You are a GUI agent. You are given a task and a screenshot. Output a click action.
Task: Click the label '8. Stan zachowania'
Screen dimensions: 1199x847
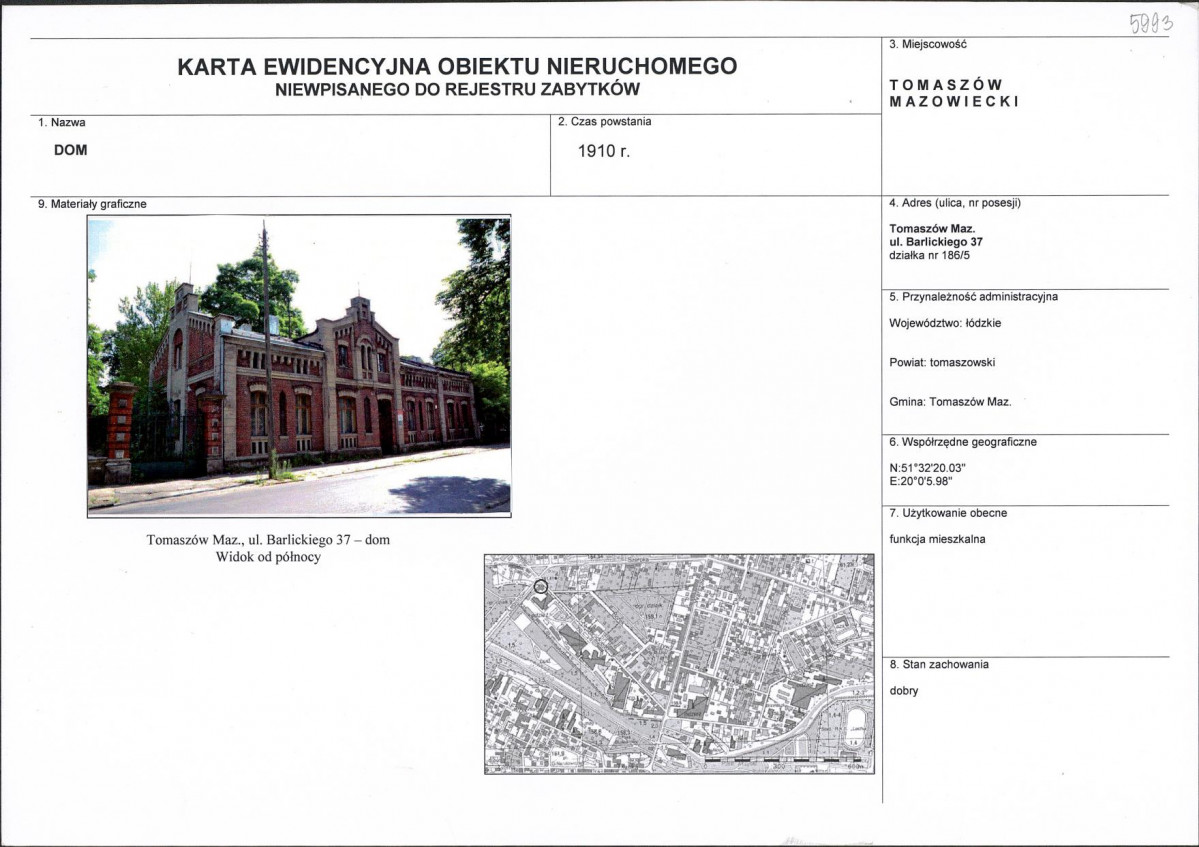pyautogui.click(x=939, y=664)
